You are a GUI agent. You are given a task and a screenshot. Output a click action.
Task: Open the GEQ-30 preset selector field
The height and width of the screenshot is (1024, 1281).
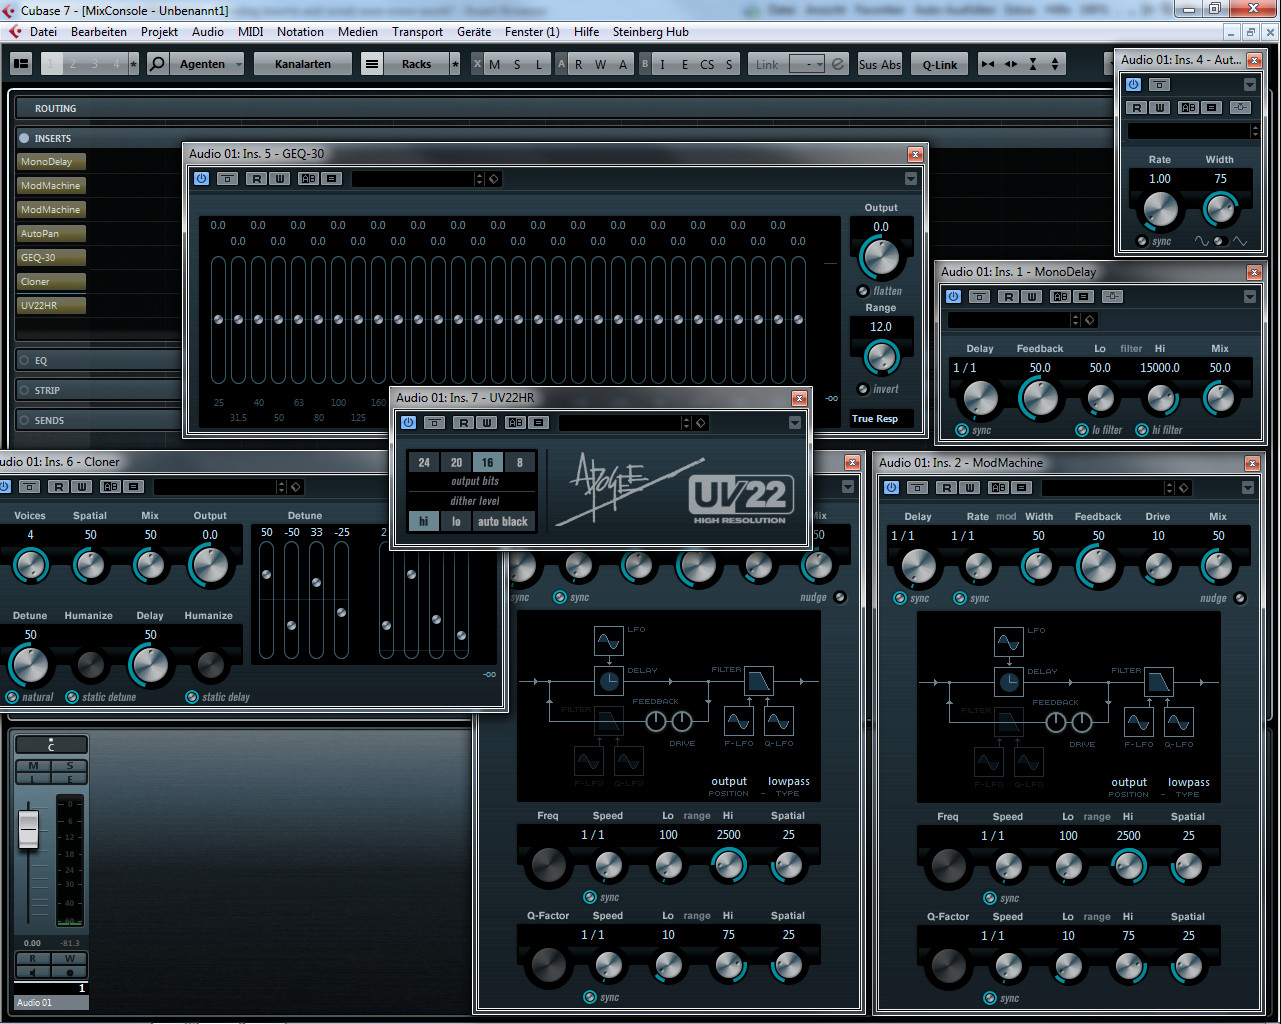pyautogui.click(x=417, y=179)
